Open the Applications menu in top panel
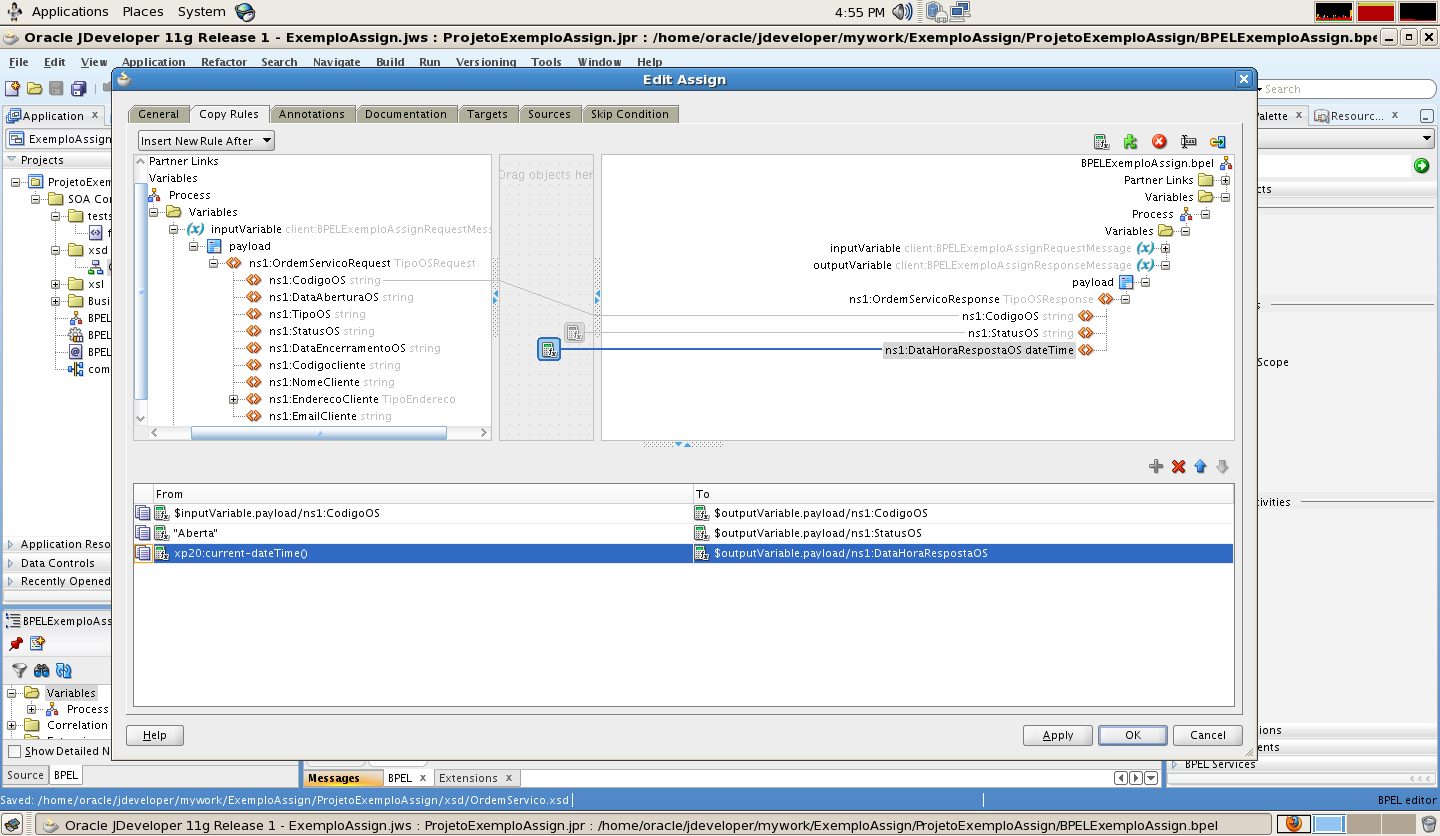The height and width of the screenshot is (836, 1440). (70, 12)
